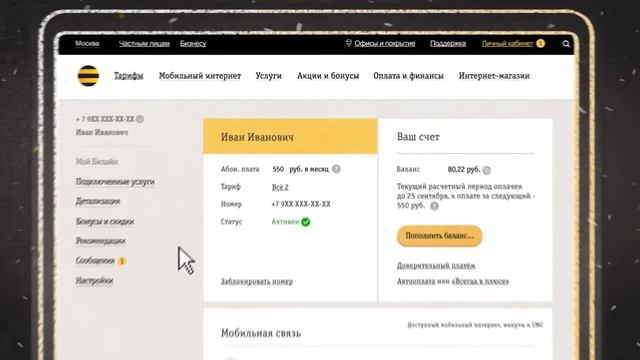Click the location pin icon near Офисы
The height and width of the screenshot is (360, 640).
349,43
